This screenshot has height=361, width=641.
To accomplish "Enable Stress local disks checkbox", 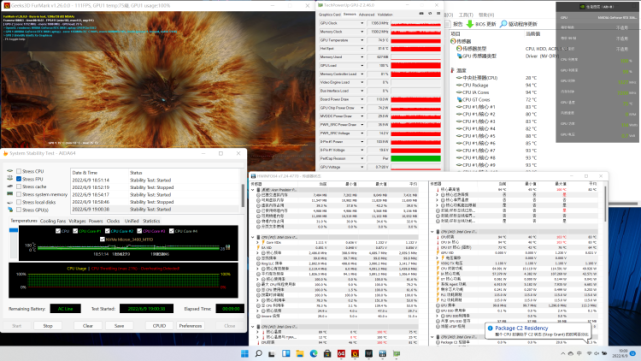I will point(19,202).
